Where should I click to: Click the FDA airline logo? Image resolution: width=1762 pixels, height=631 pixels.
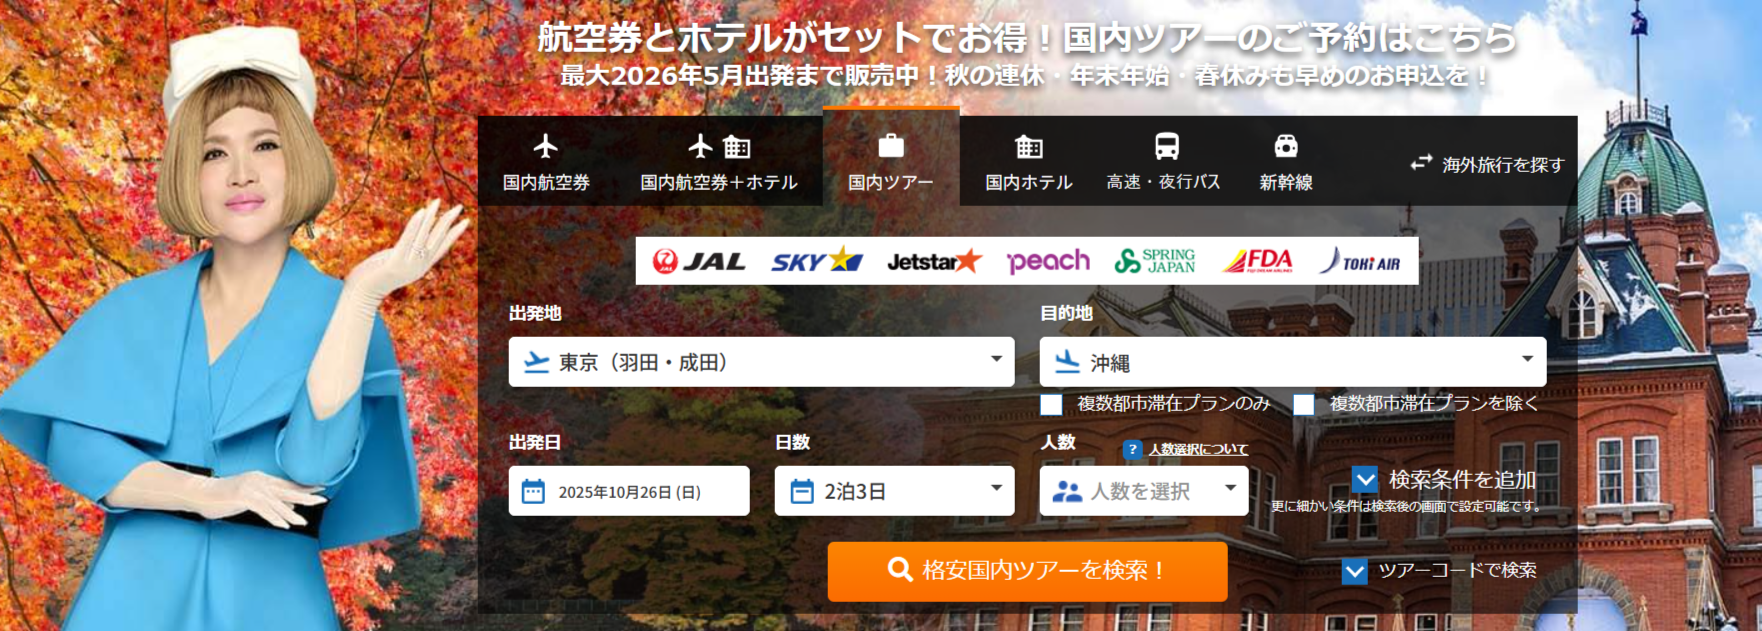[1258, 261]
